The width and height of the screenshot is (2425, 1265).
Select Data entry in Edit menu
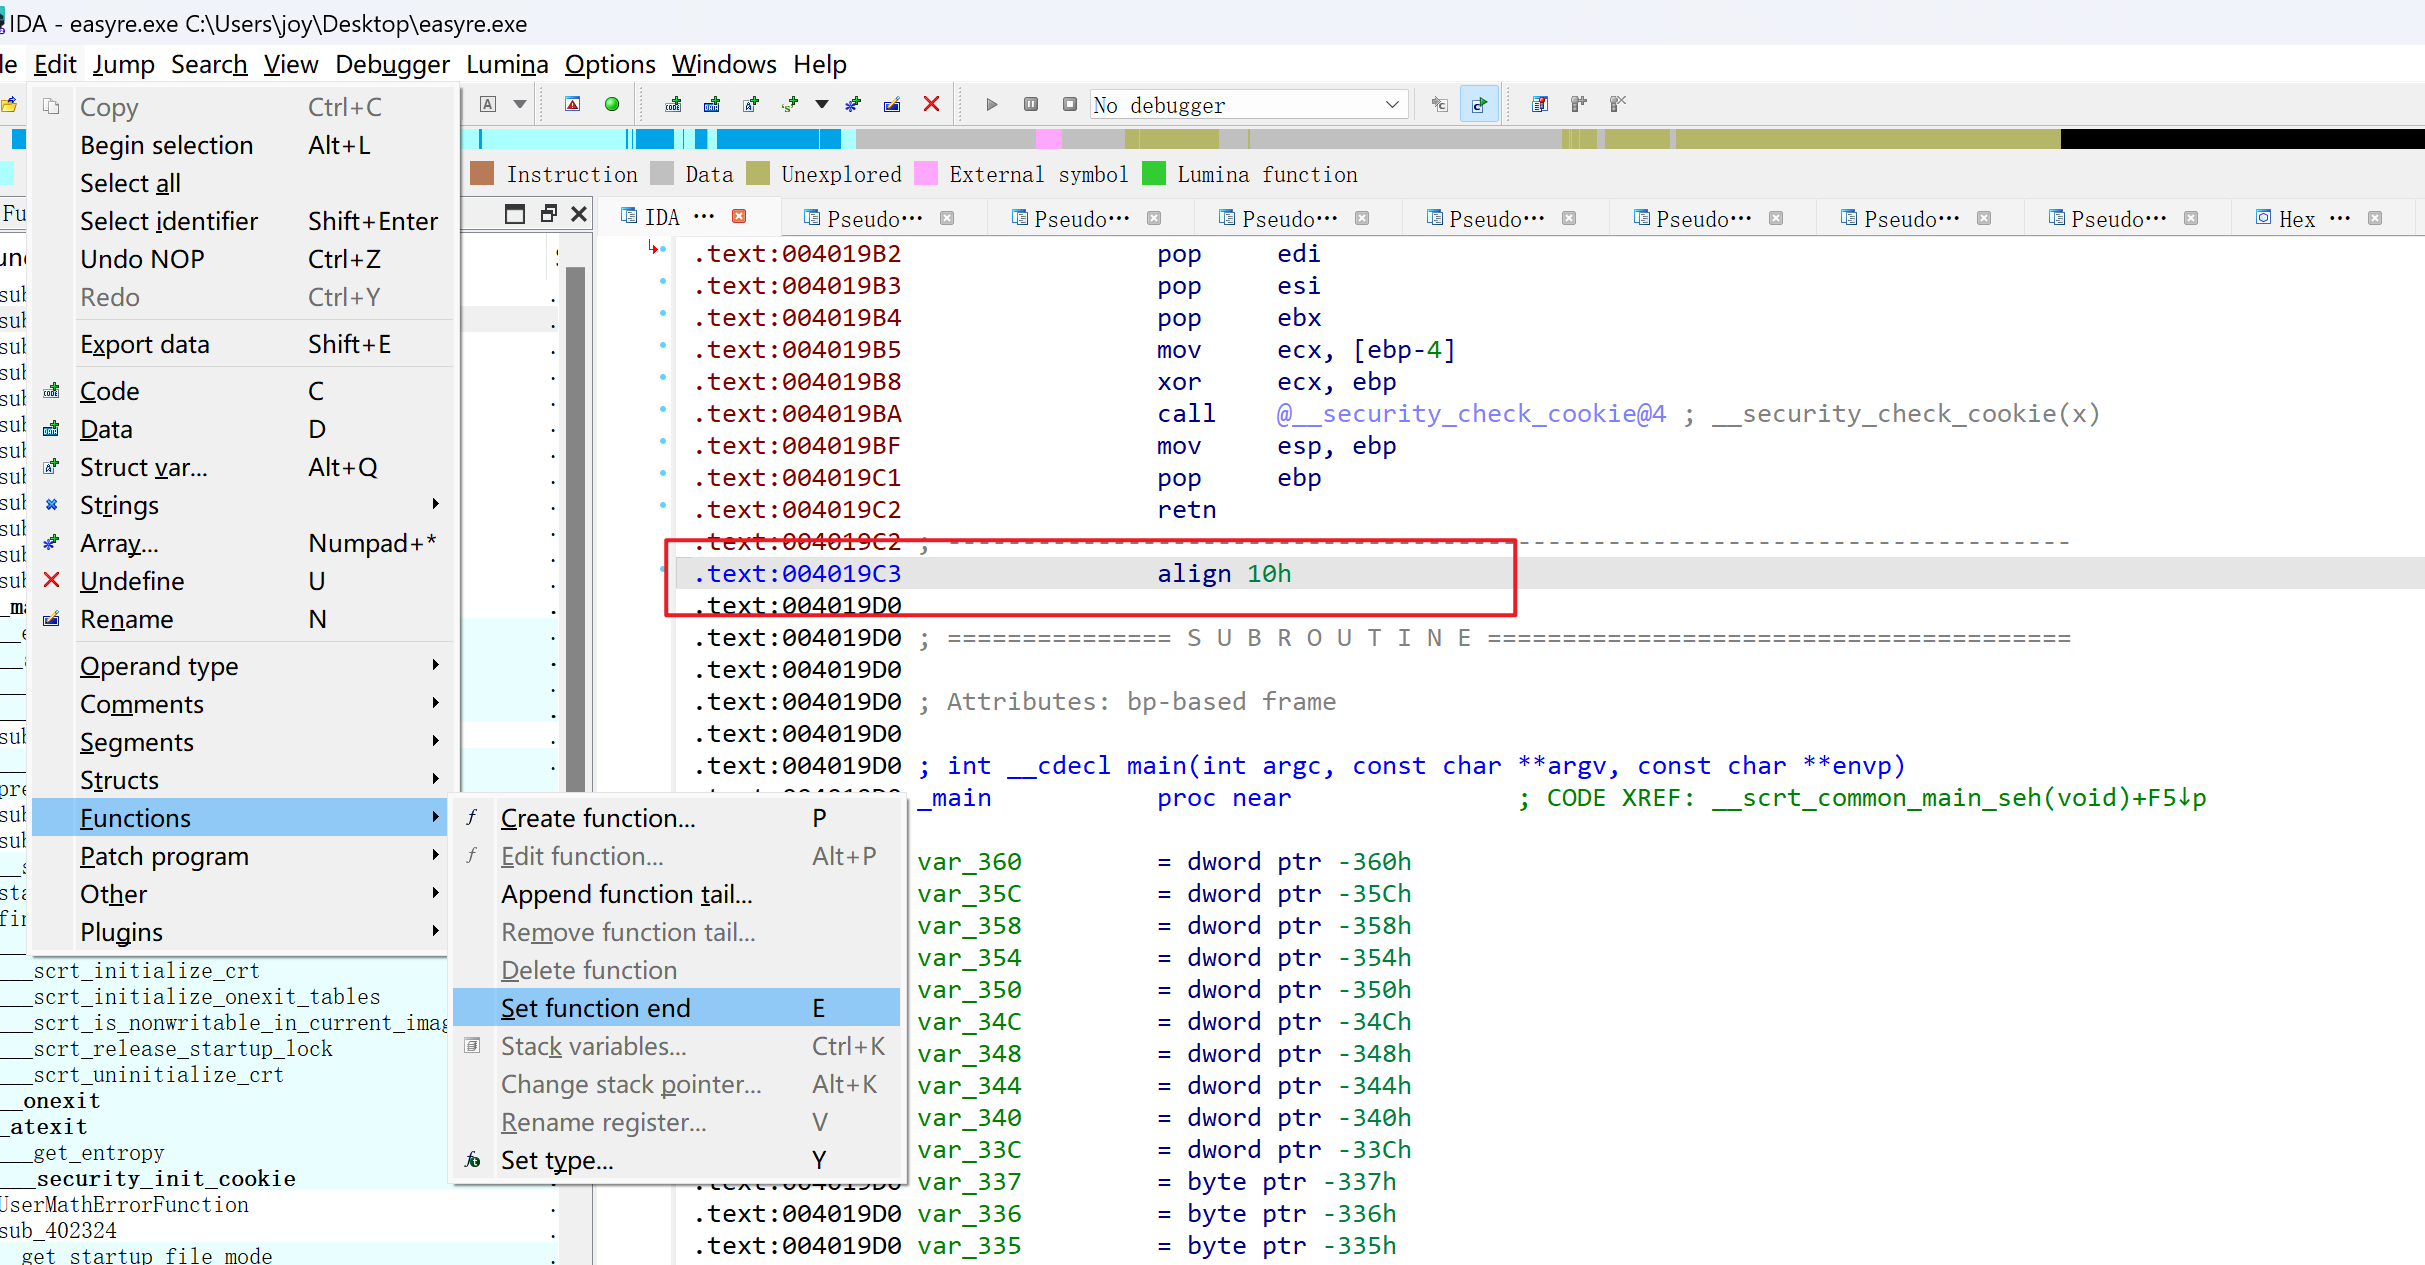(244, 428)
